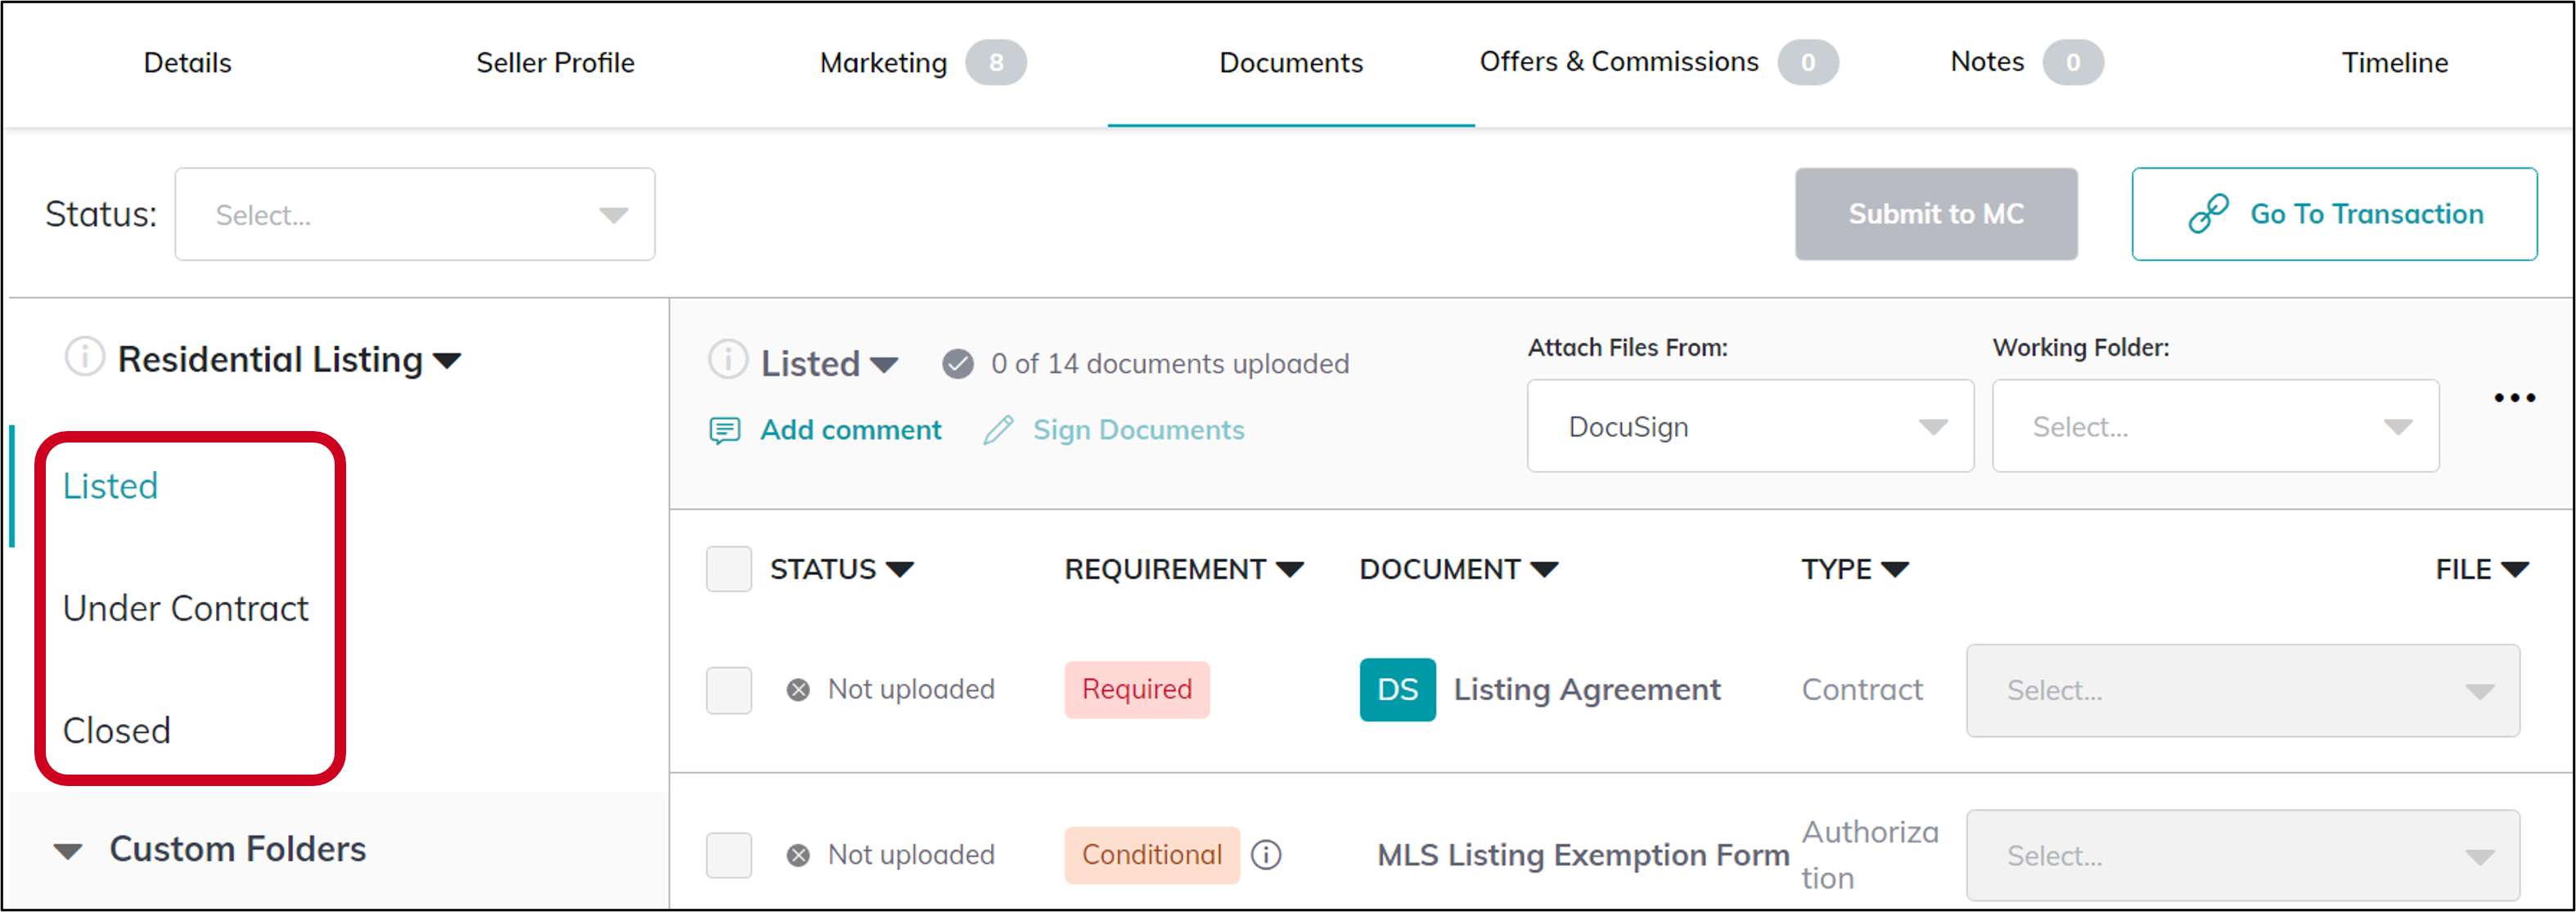Viewport: 2576px width, 912px height.
Task: Click the not-uploaded X icon for Listing Agreement
Action: pyautogui.click(x=798, y=690)
